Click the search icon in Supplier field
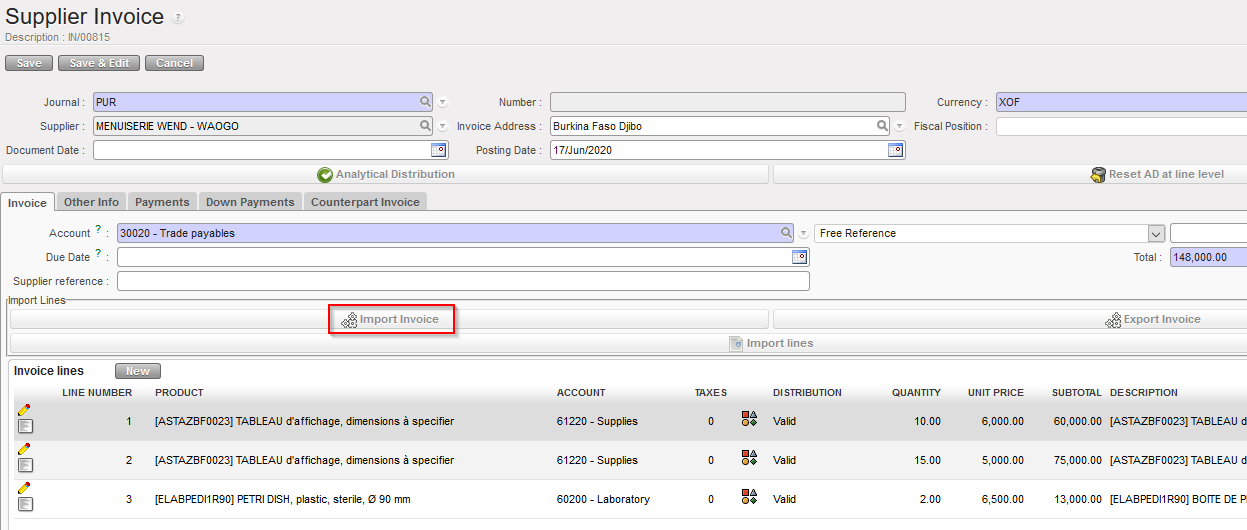 click(x=426, y=126)
